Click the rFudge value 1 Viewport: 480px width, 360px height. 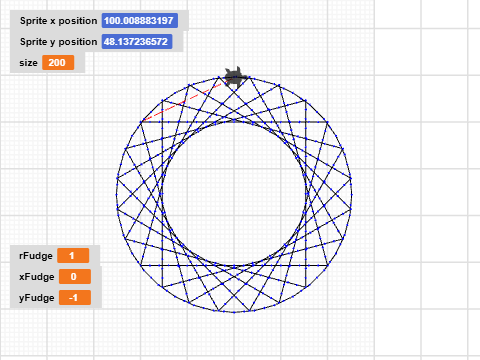(73, 256)
